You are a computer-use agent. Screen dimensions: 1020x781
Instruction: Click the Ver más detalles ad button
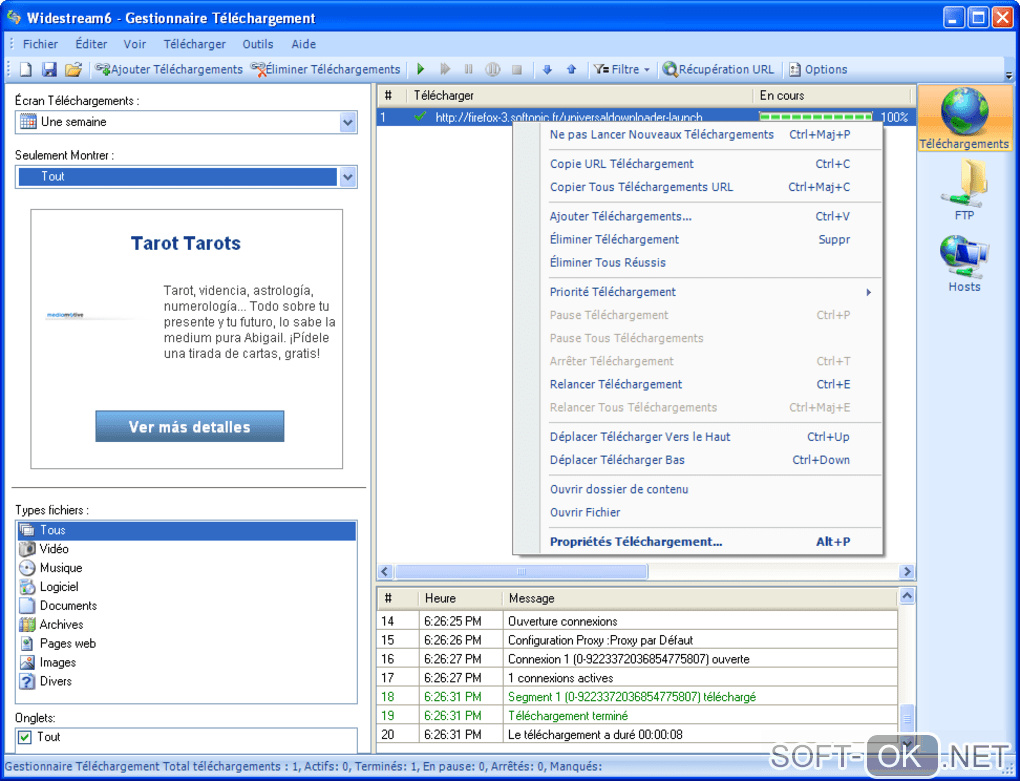[189, 427]
